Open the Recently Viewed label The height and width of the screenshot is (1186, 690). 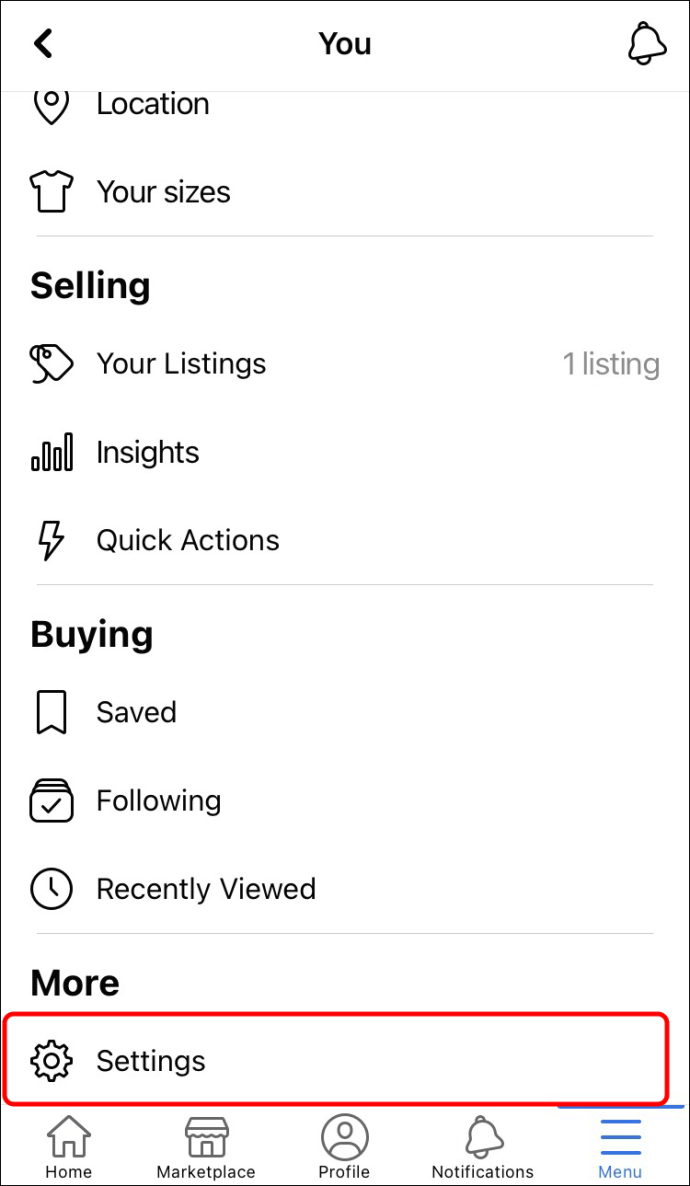click(x=206, y=889)
